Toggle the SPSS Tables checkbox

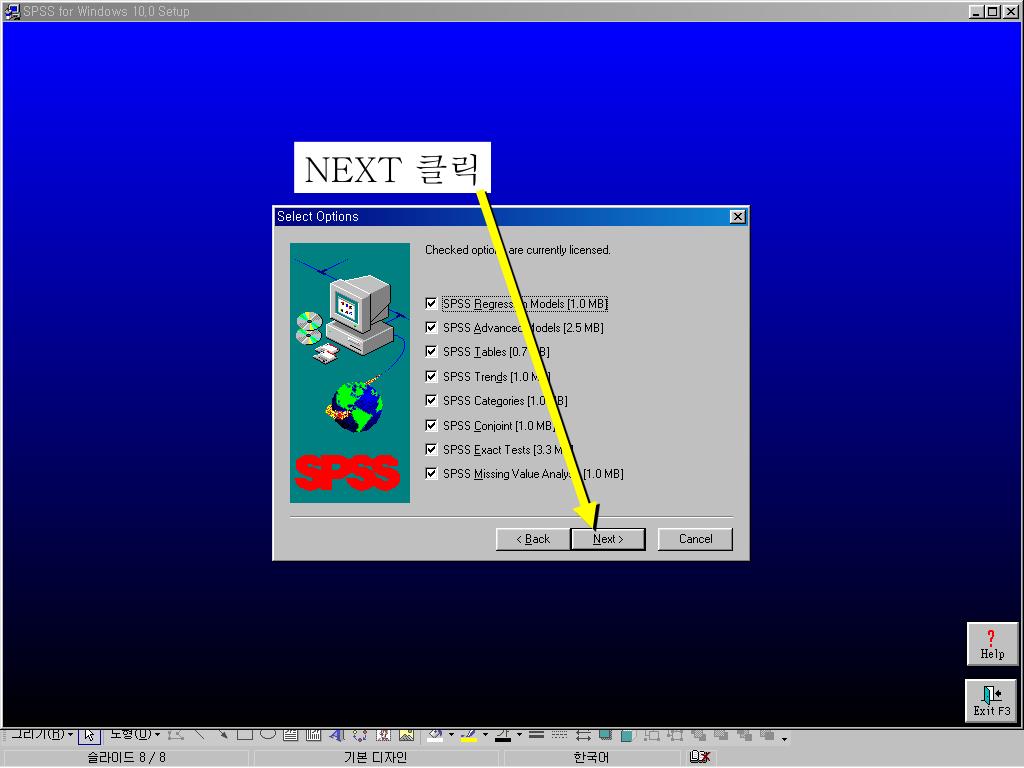point(431,352)
